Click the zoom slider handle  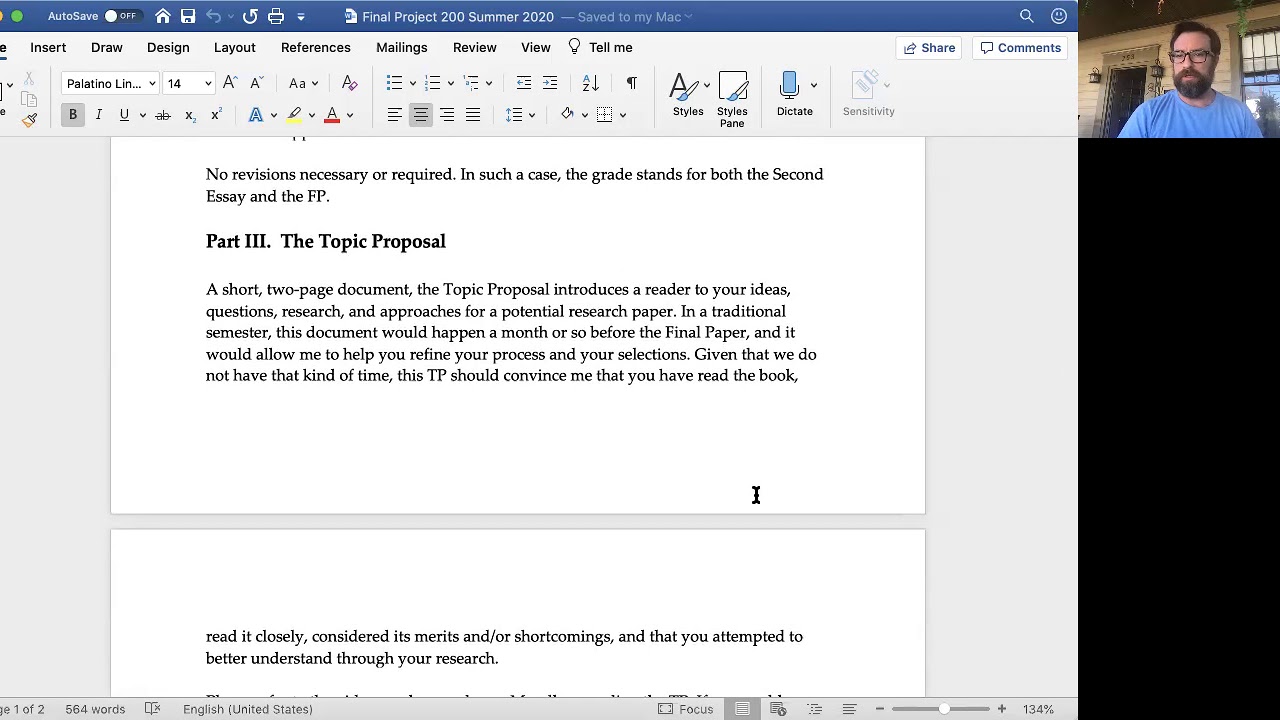coord(943,709)
